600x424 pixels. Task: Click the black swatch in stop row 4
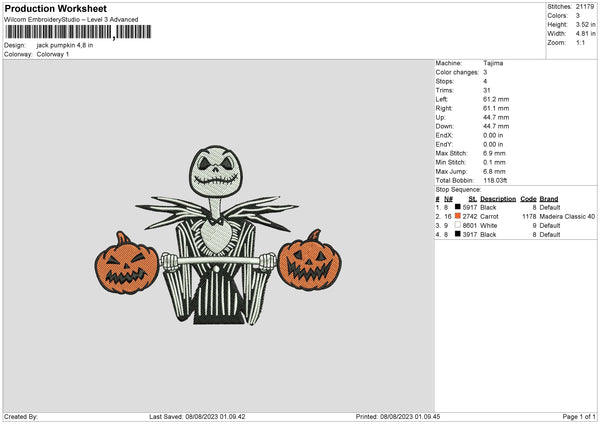pyautogui.click(x=458, y=234)
